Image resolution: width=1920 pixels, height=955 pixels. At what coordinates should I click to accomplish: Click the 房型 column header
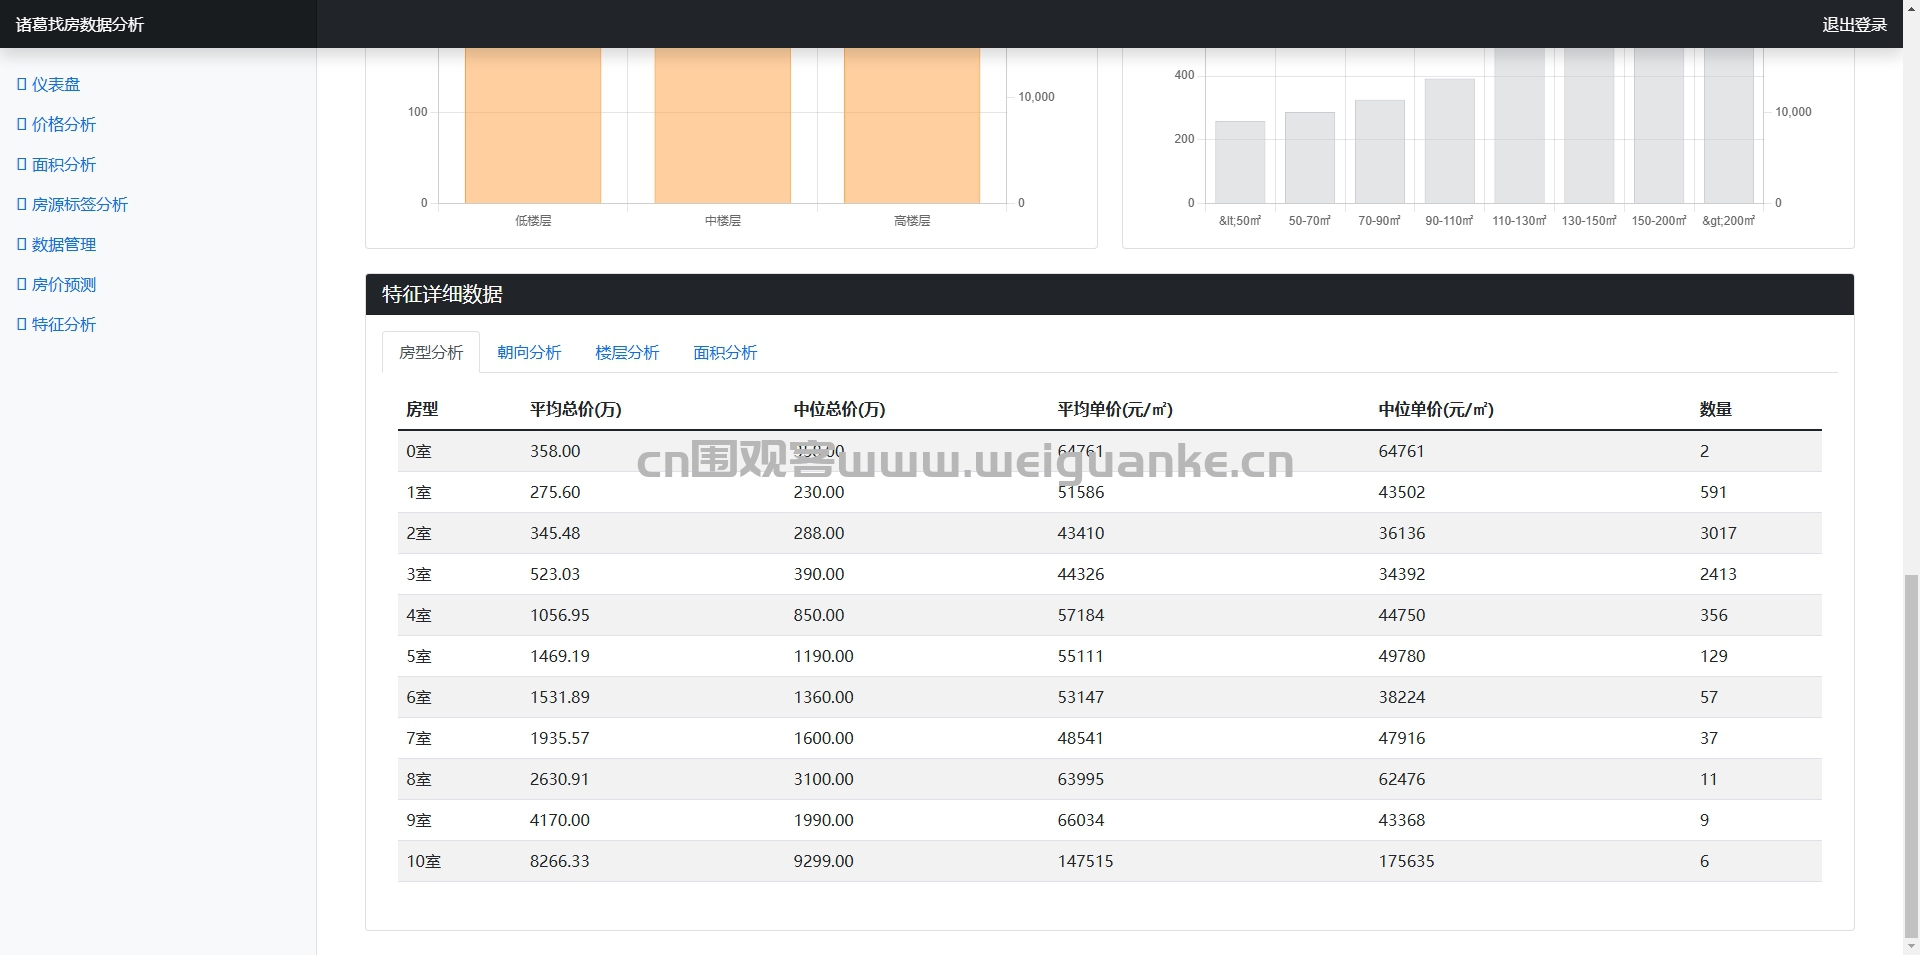(422, 409)
